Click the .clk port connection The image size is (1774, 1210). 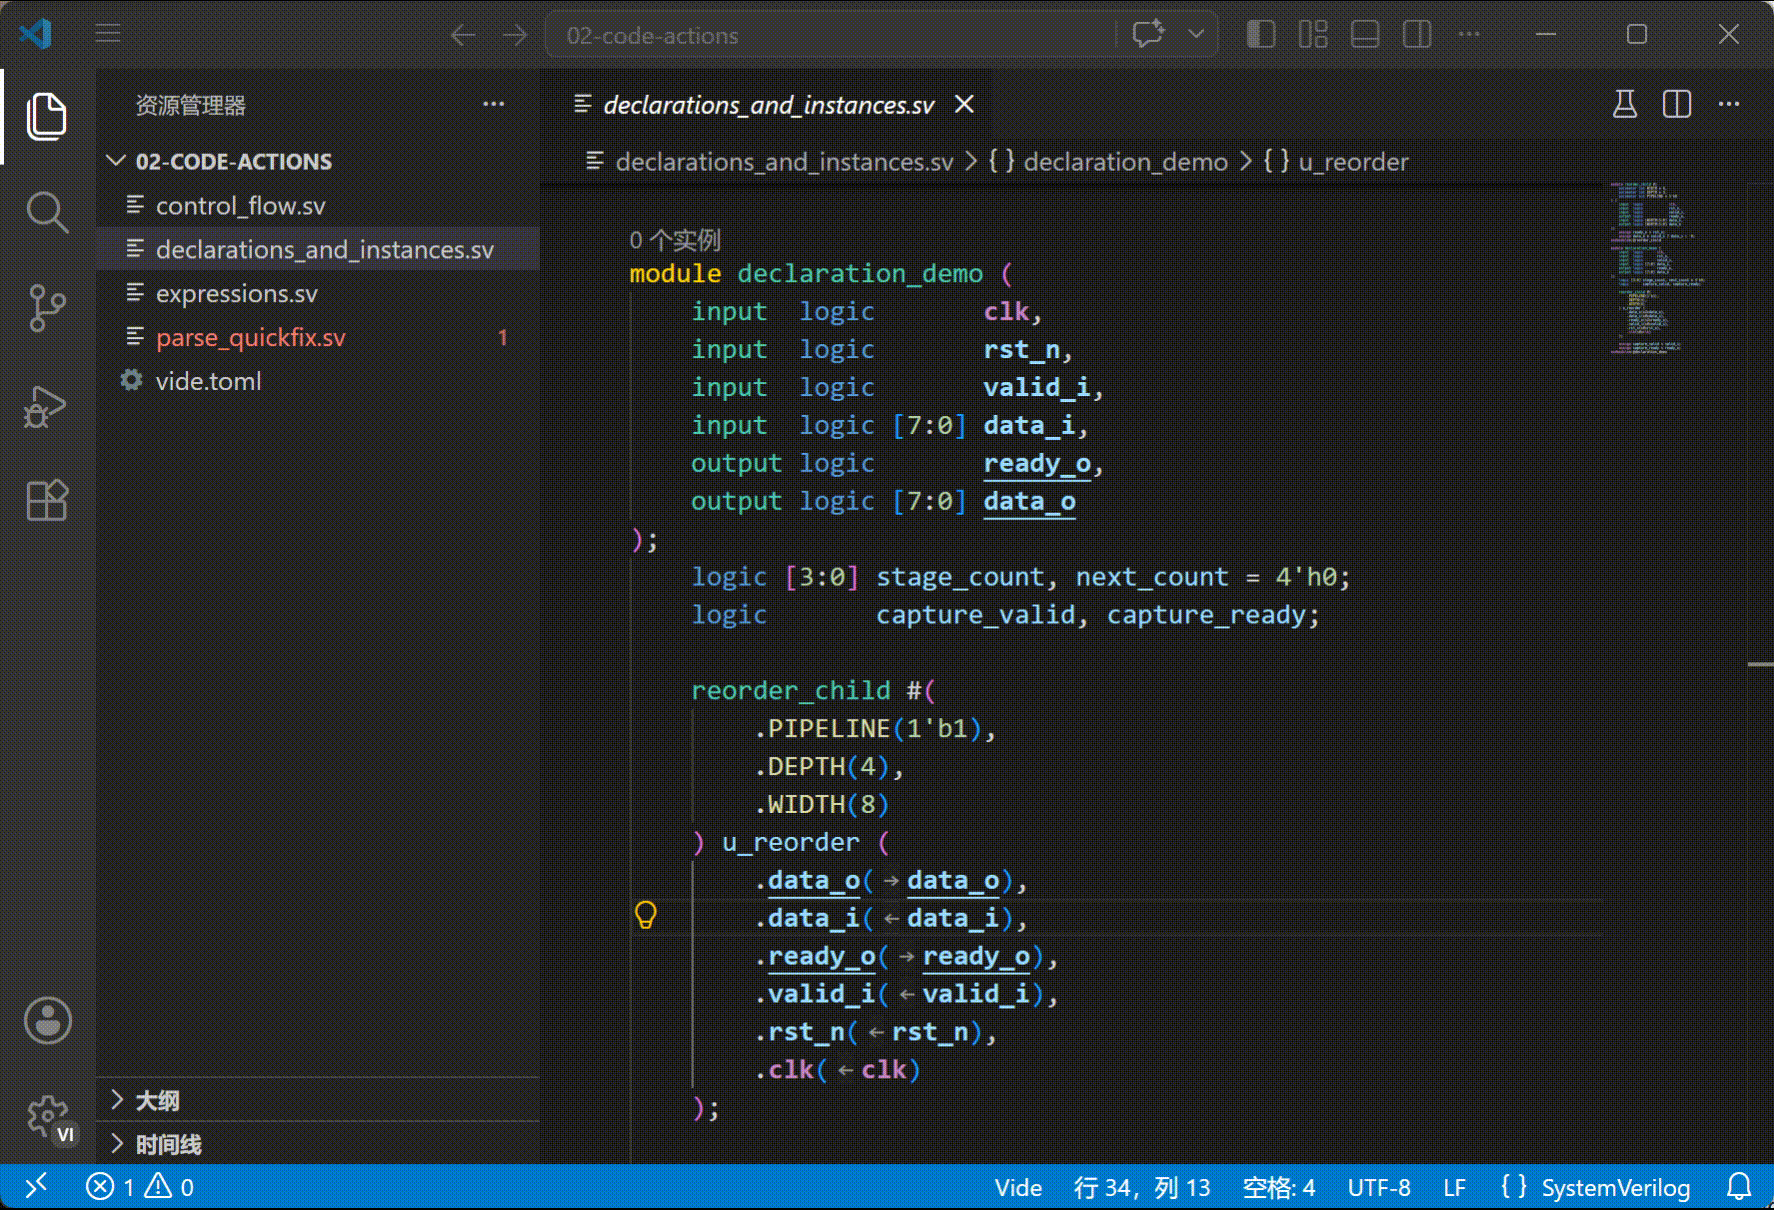[836, 1070]
